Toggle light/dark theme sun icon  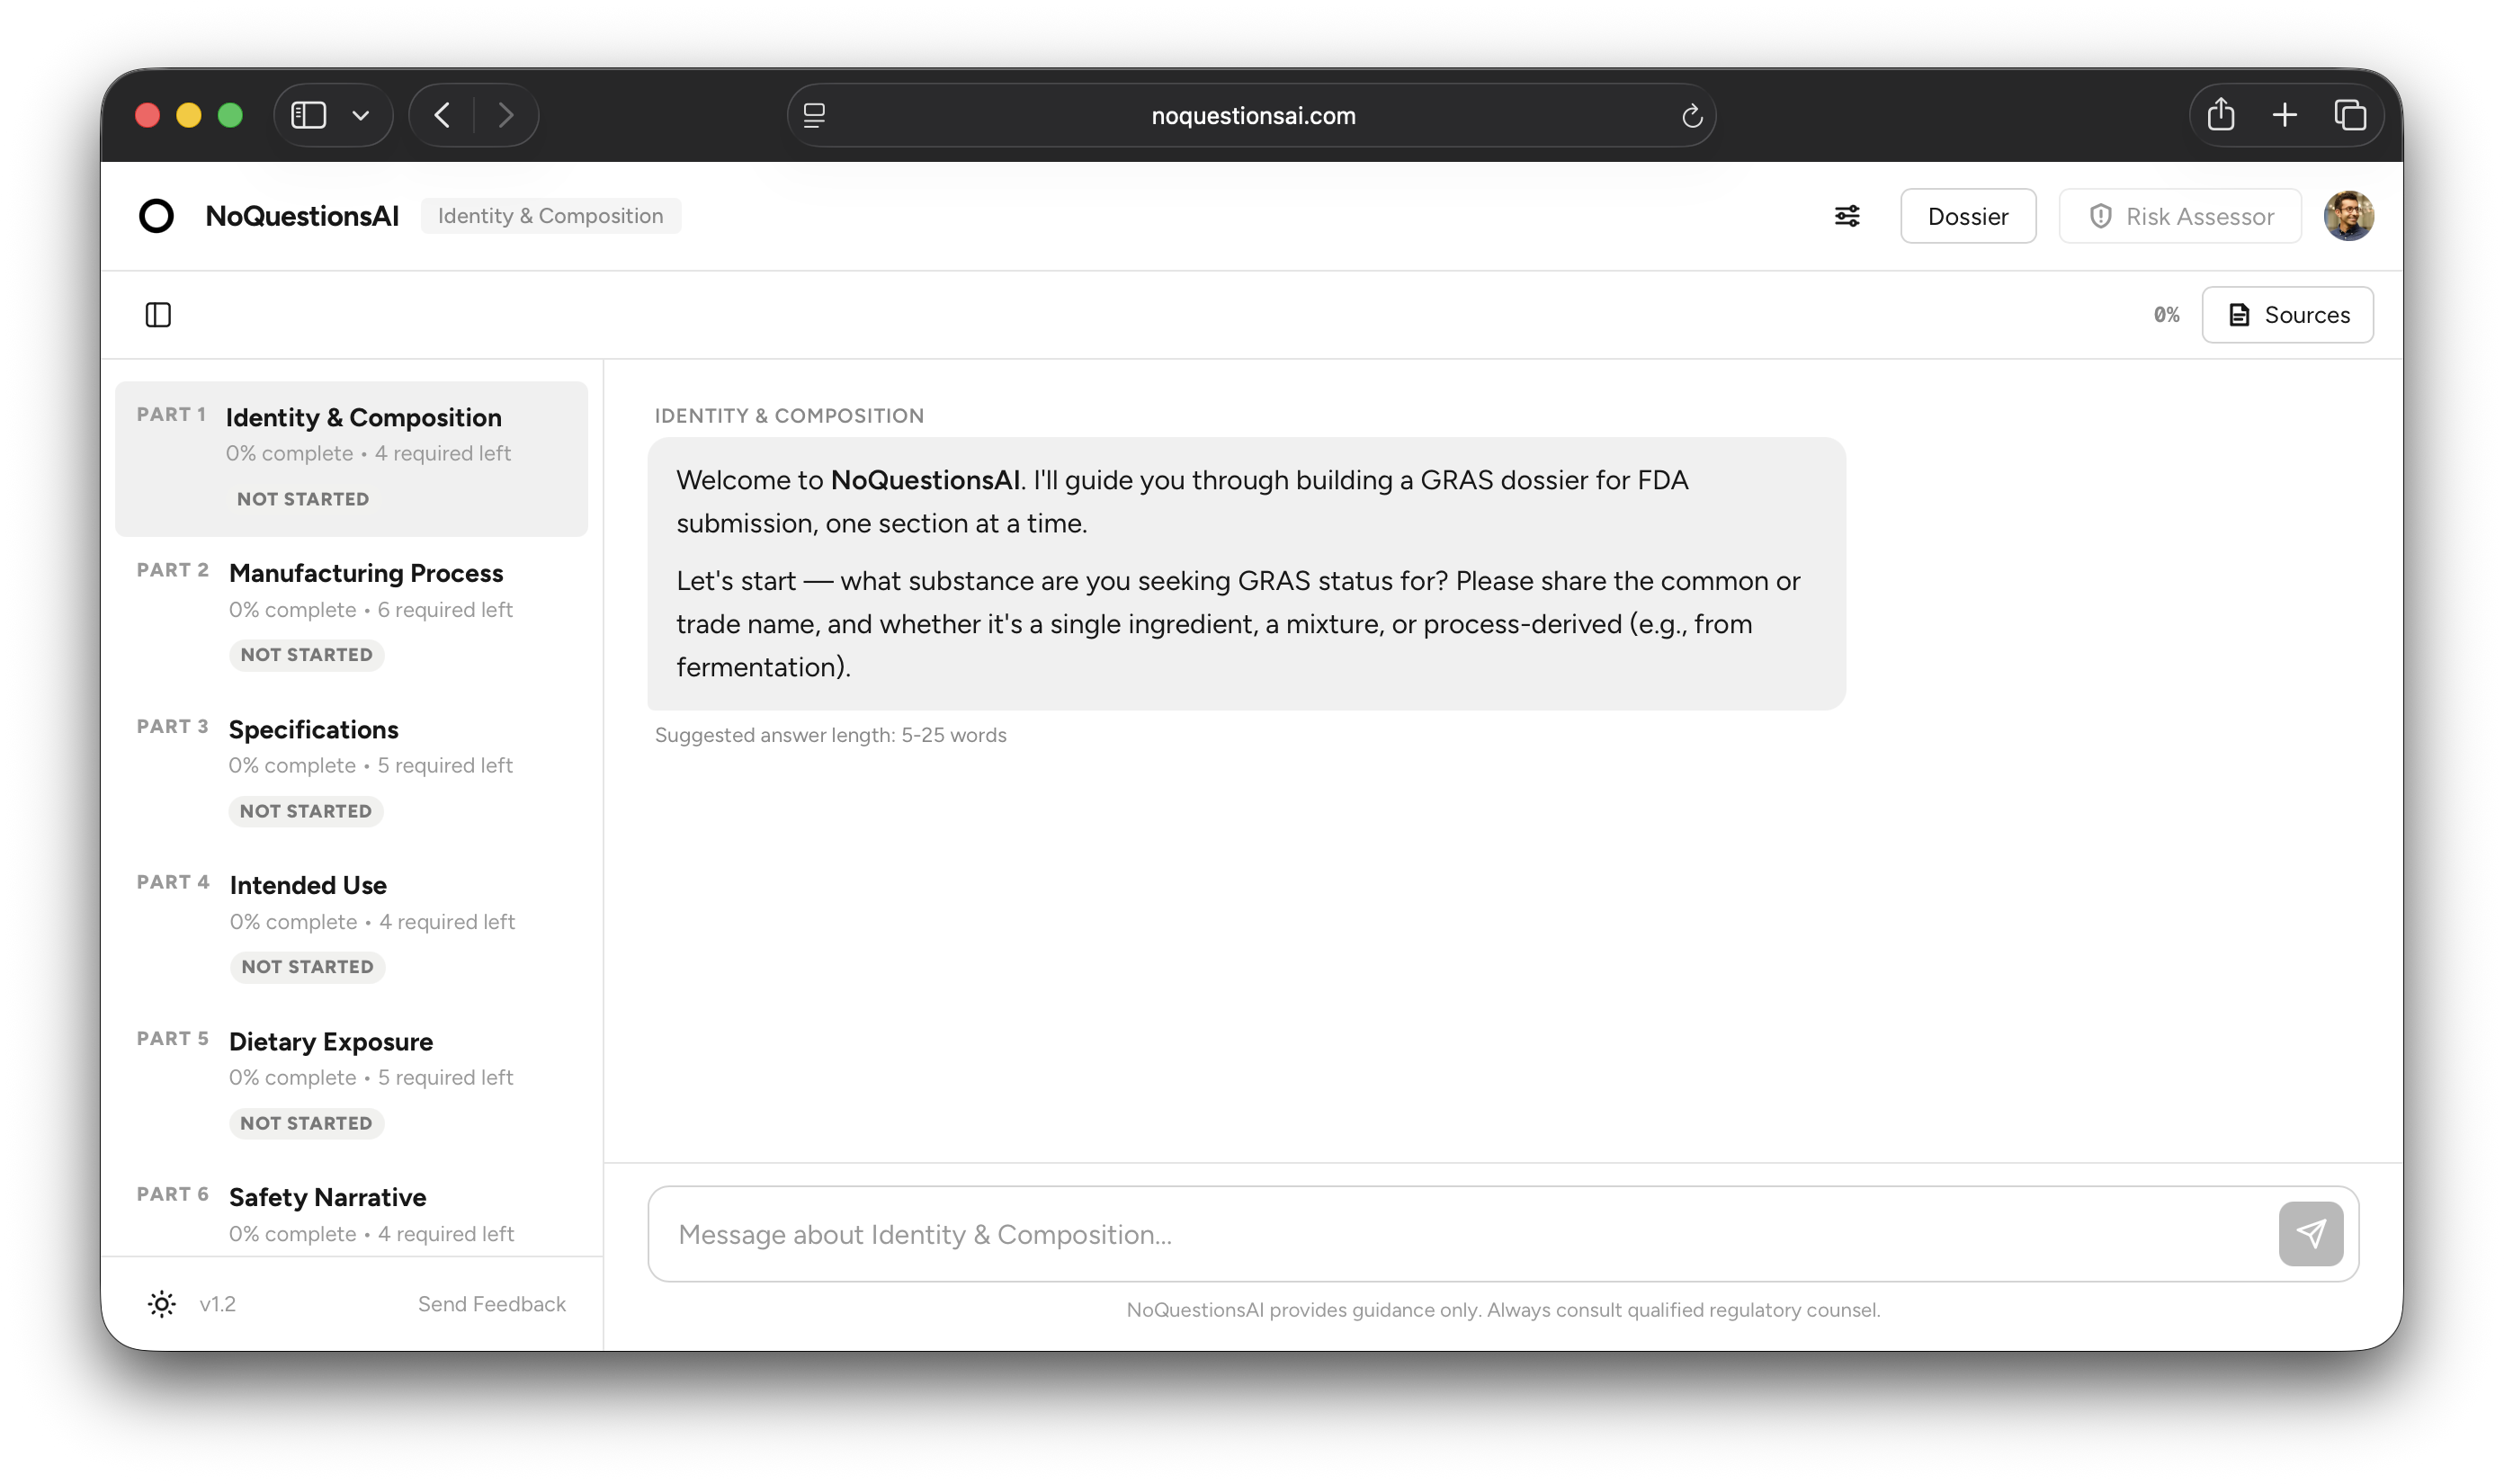[x=162, y=1303]
